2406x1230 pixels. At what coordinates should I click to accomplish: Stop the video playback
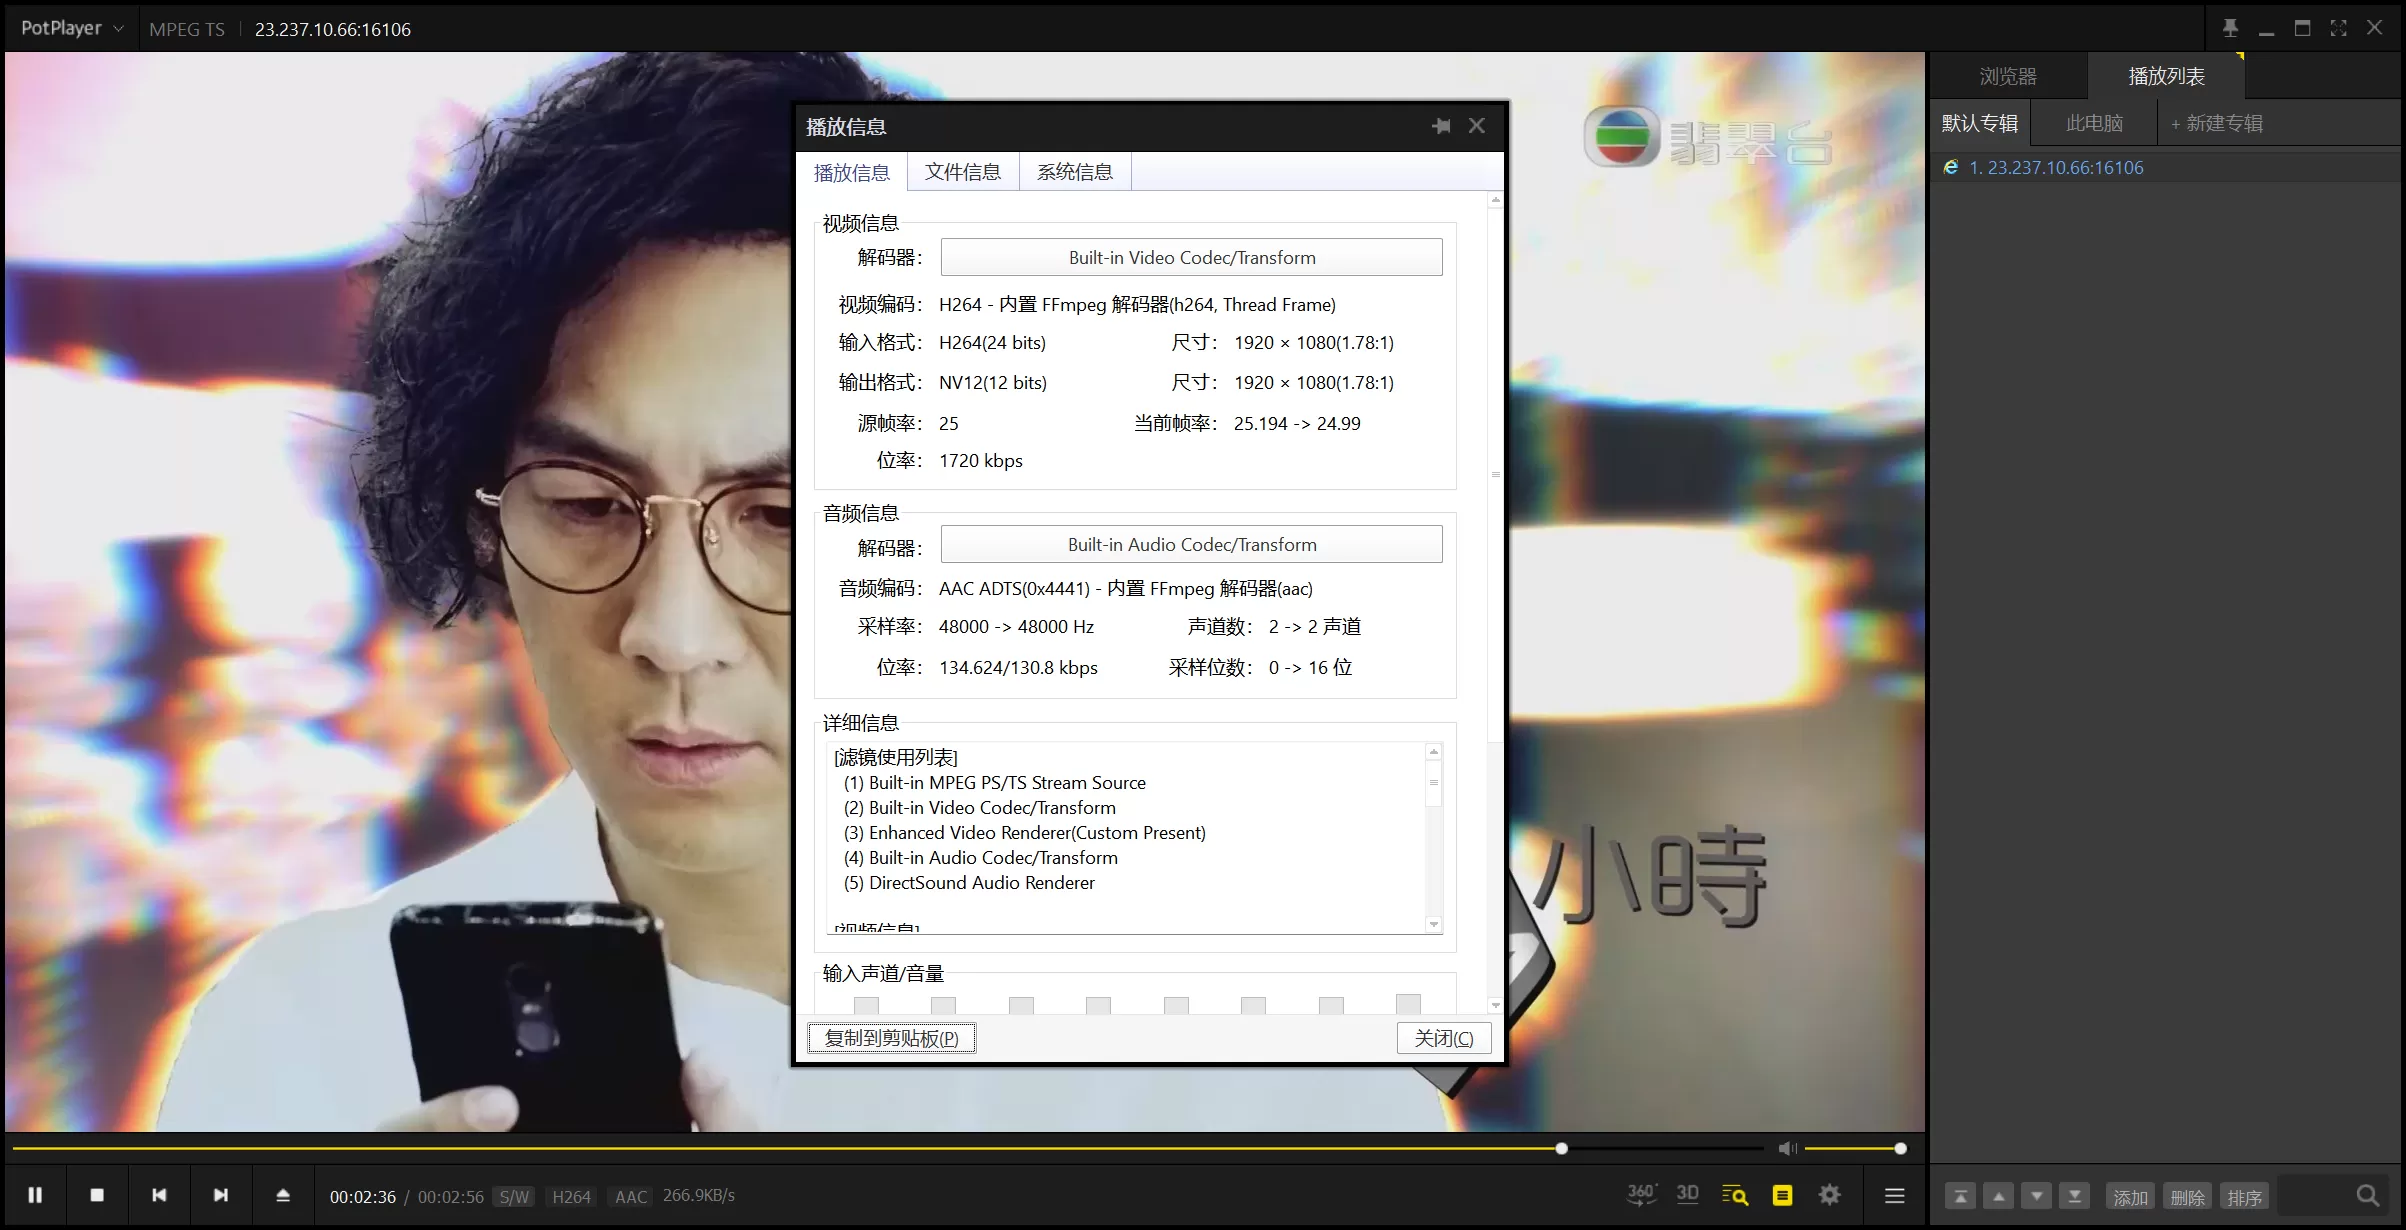pyautogui.click(x=97, y=1195)
